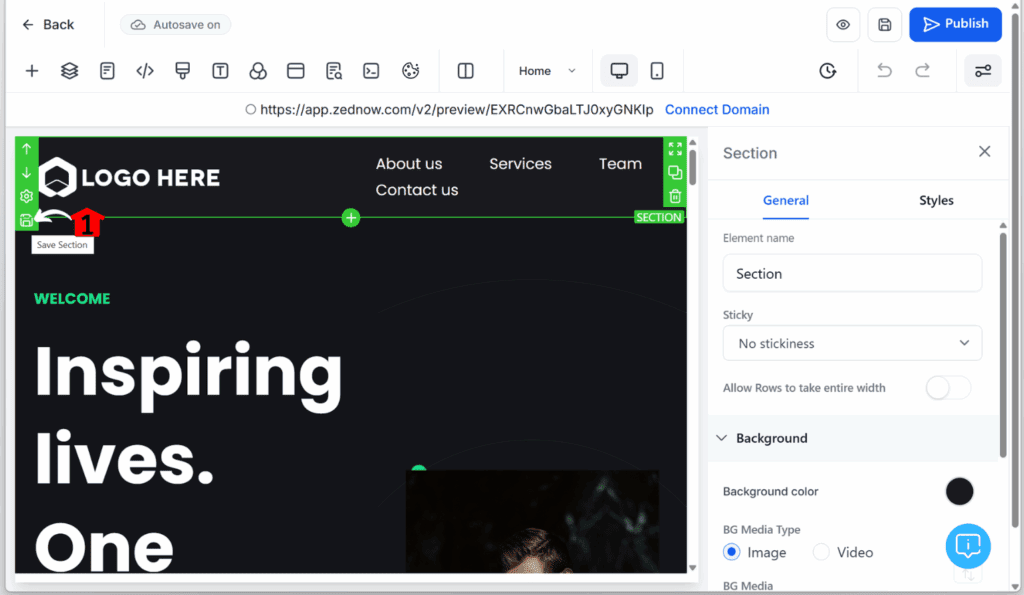1024x595 pixels.
Task: Open the Home page selector dropdown
Action: (547, 71)
